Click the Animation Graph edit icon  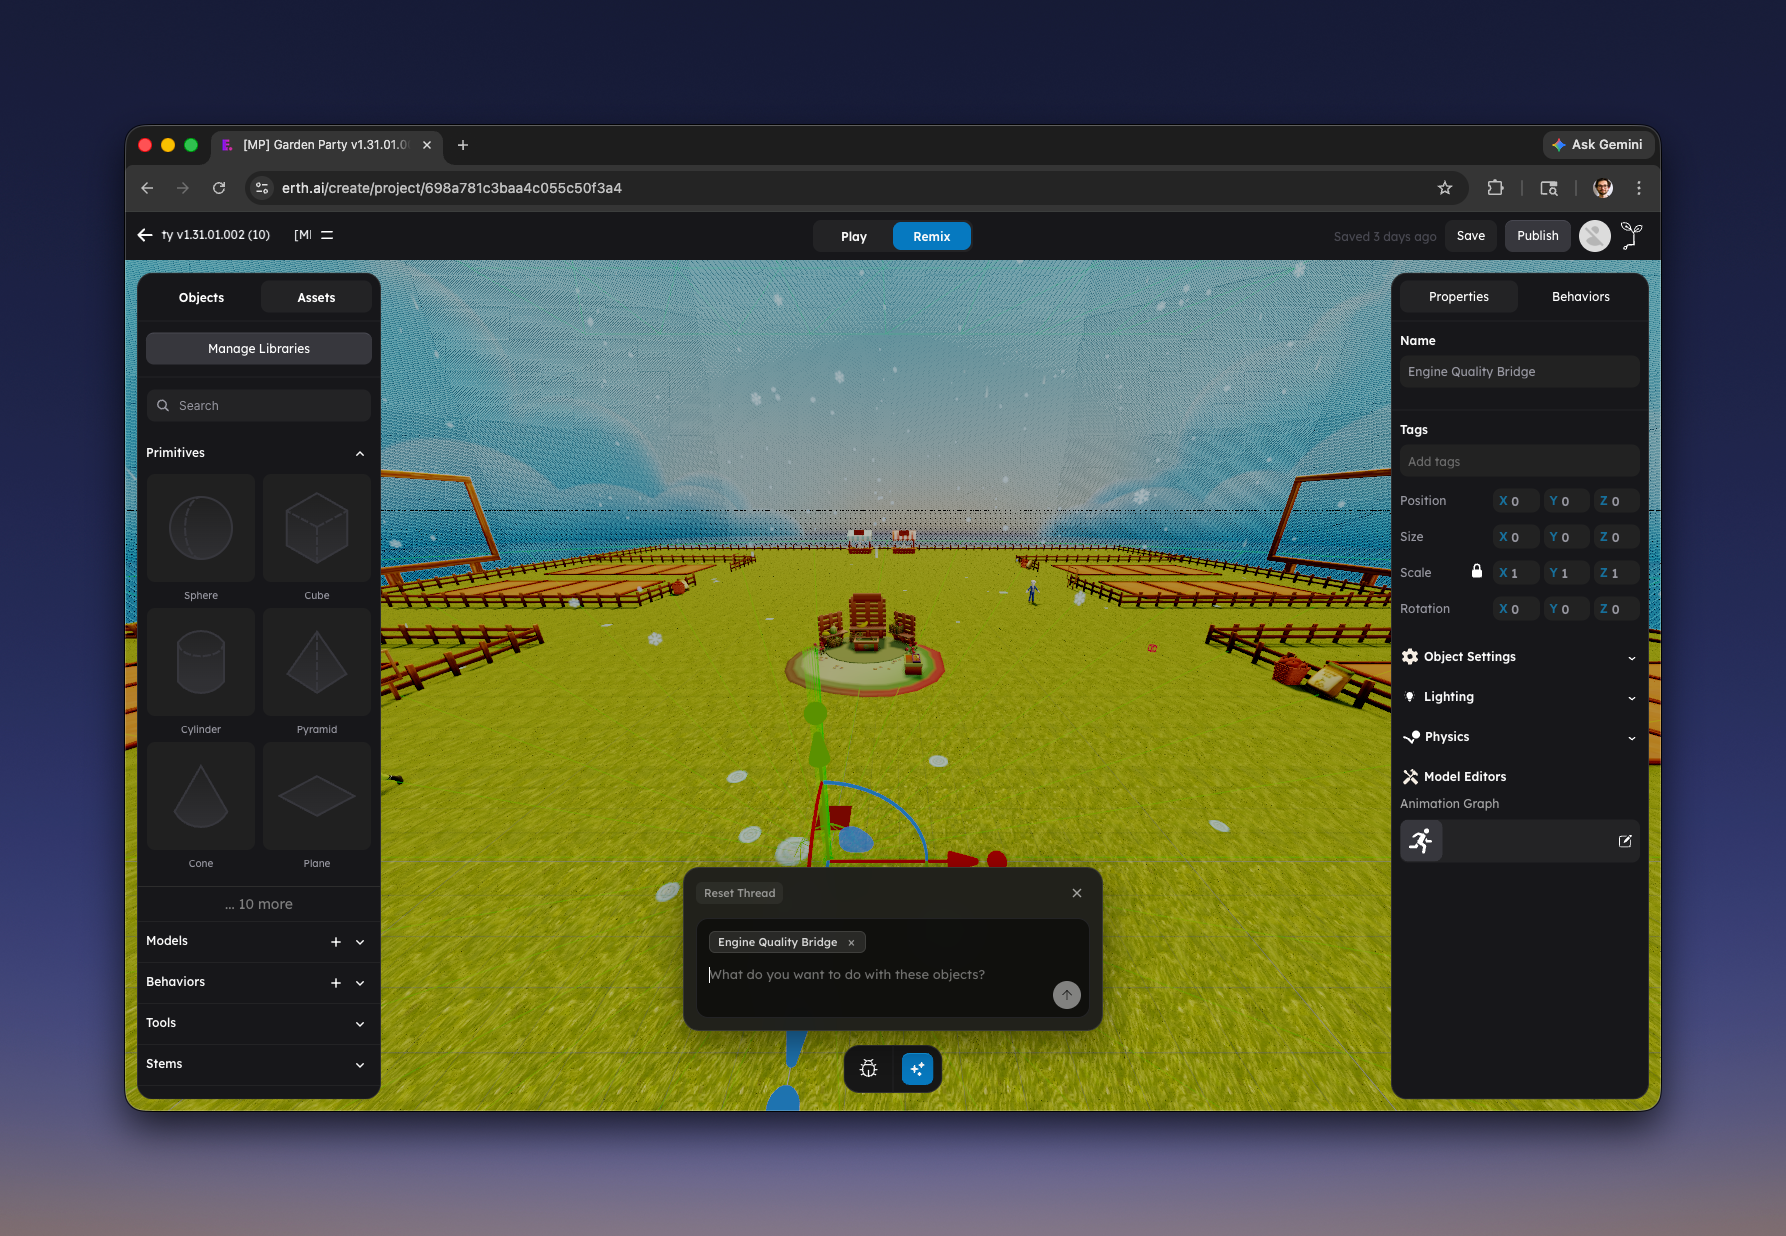(x=1625, y=841)
